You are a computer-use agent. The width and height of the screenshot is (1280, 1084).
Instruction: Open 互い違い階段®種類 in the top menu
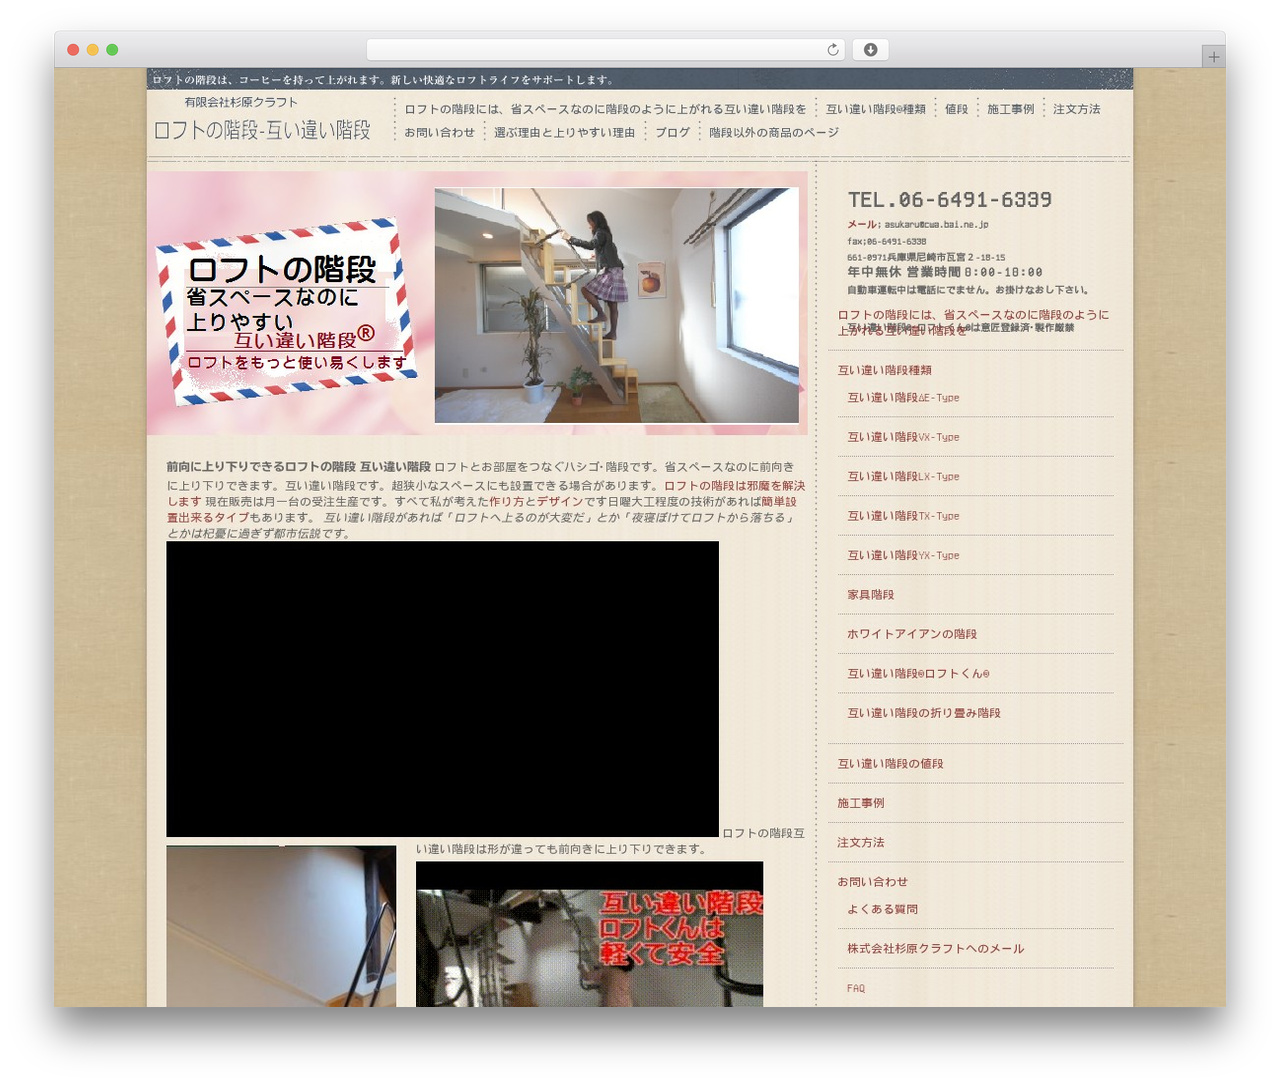[x=876, y=109]
